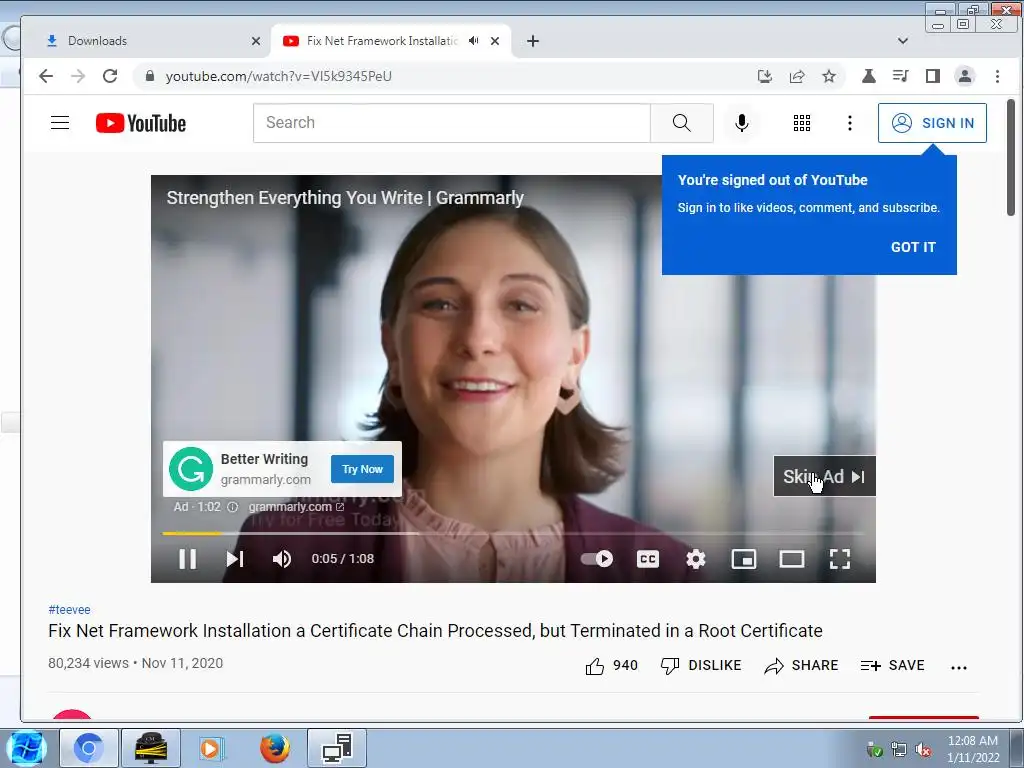Open YouTube settings three-dot menu

point(850,123)
